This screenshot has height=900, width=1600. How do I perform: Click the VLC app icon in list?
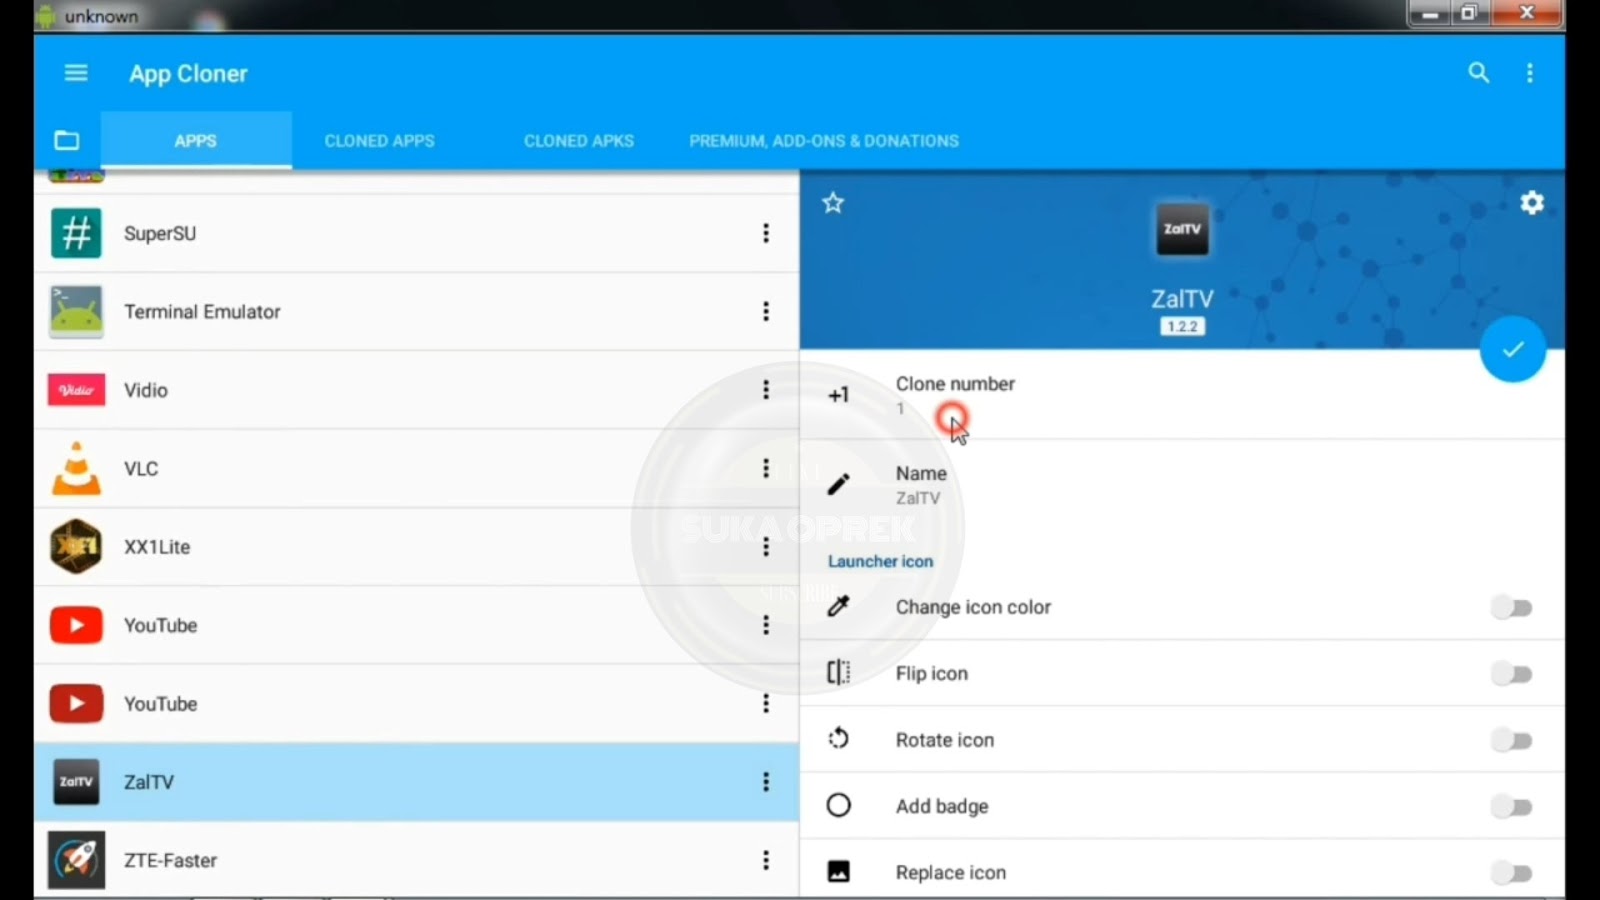click(x=76, y=468)
